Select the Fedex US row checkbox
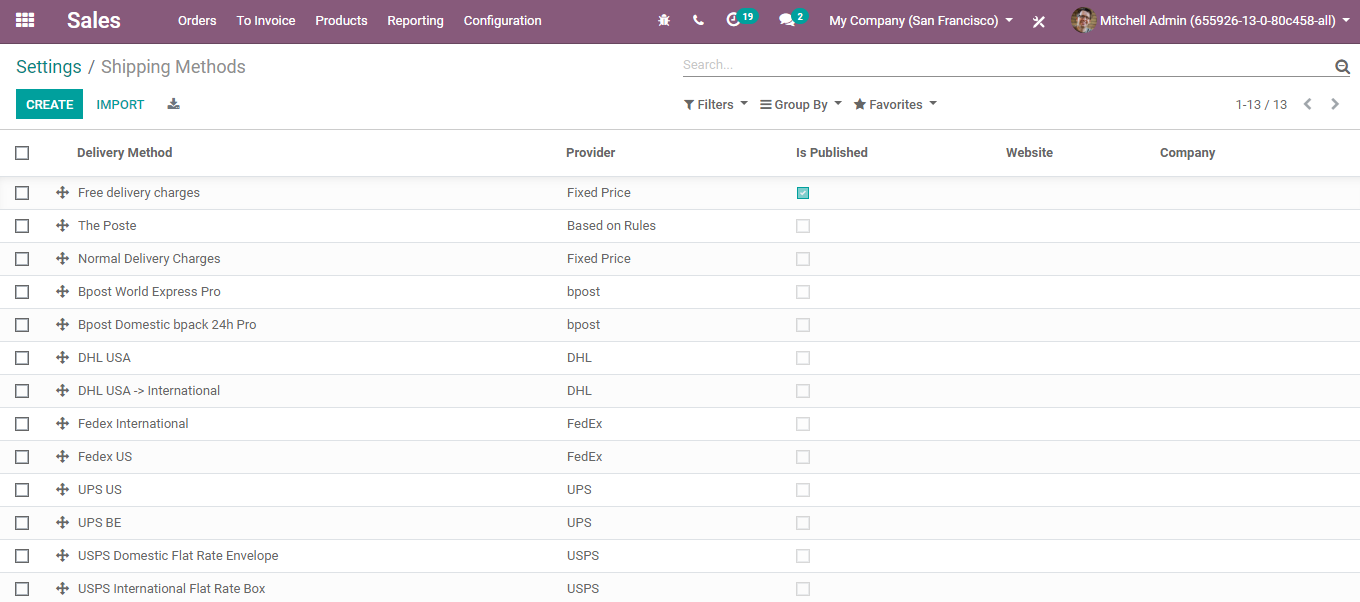Image resolution: width=1360 pixels, height=602 pixels. (x=22, y=457)
